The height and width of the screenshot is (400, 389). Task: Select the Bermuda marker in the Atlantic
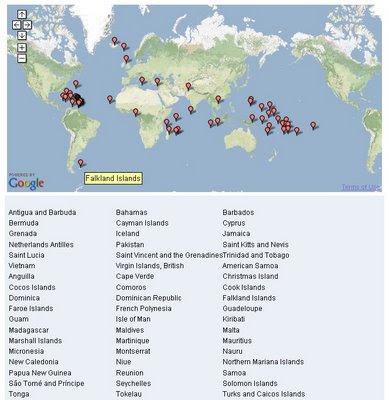click(x=76, y=84)
